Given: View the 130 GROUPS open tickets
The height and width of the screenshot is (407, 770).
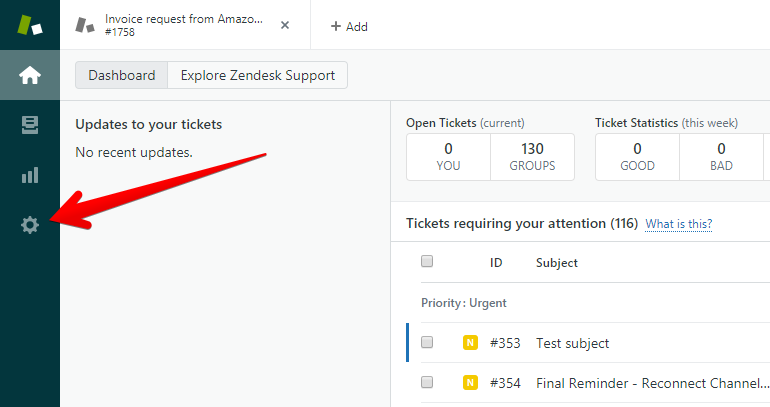Looking at the screenshot, I should coord(532,157).
